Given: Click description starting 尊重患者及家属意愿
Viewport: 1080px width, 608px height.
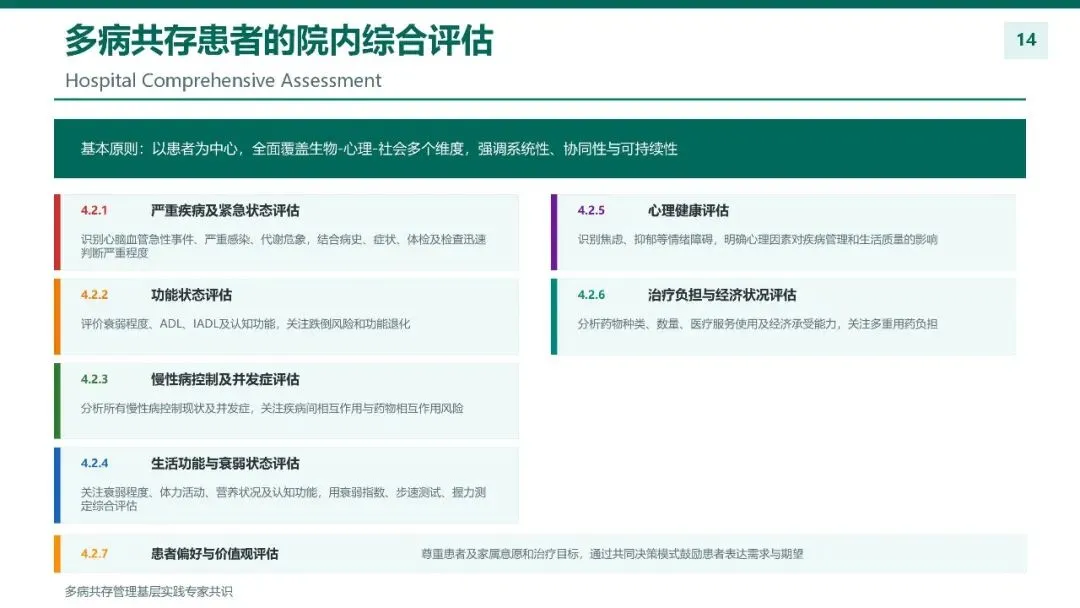Looking at the screenshot, I should click(x=612, y=554).
